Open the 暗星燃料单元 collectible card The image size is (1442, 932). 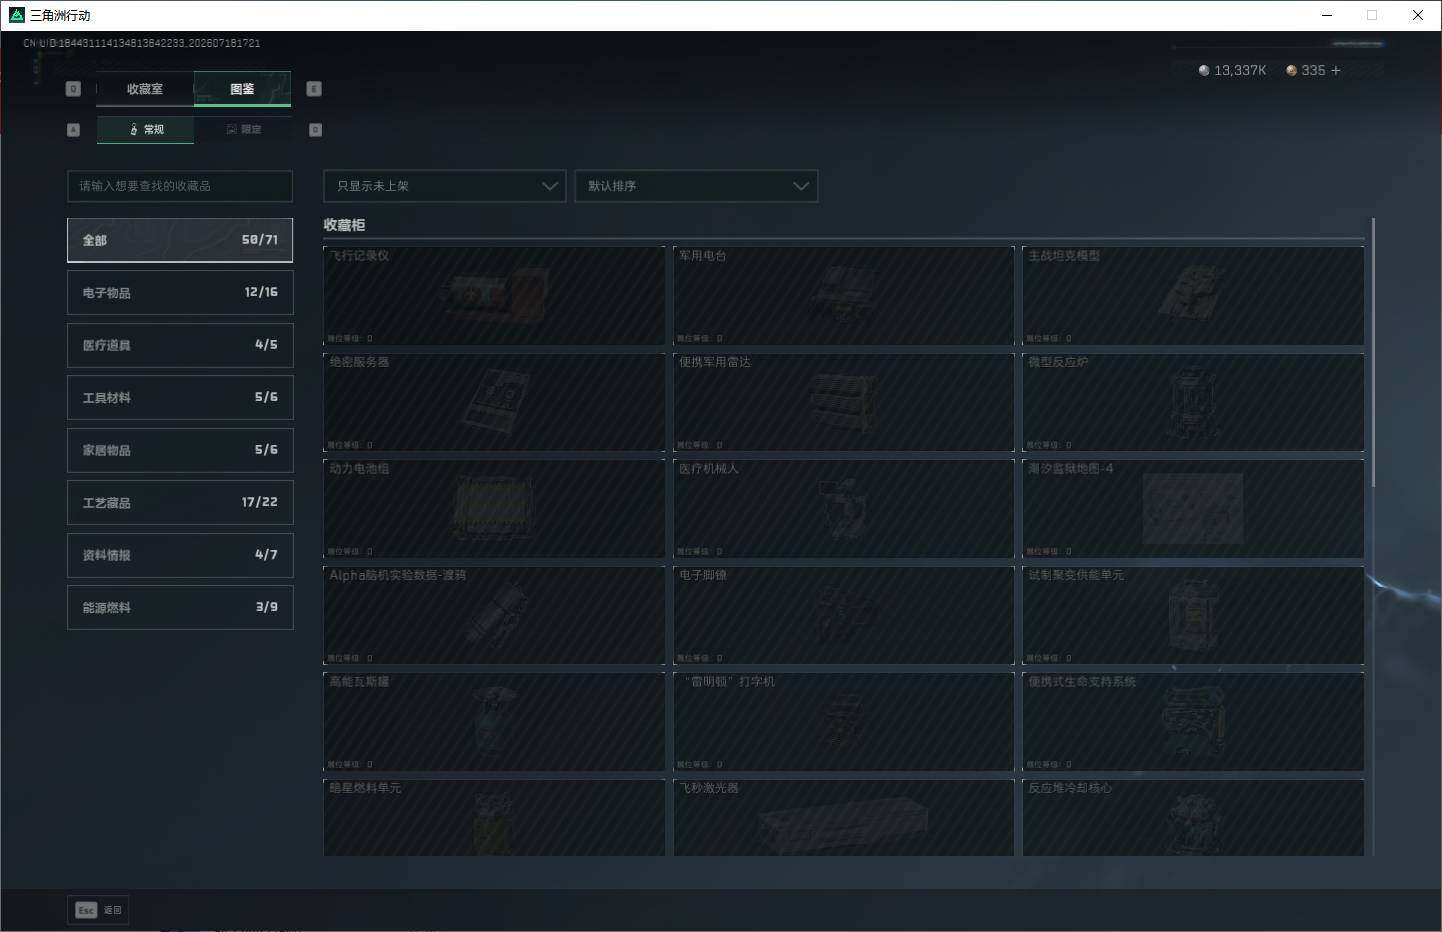(494, 818)
